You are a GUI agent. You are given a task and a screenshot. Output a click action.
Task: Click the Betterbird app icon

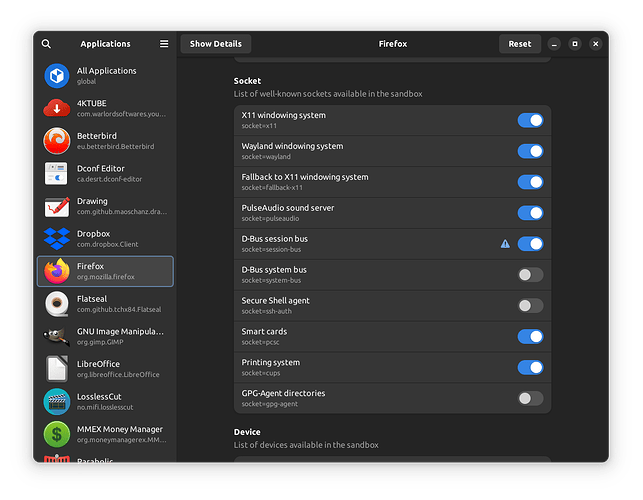point(57,141)
